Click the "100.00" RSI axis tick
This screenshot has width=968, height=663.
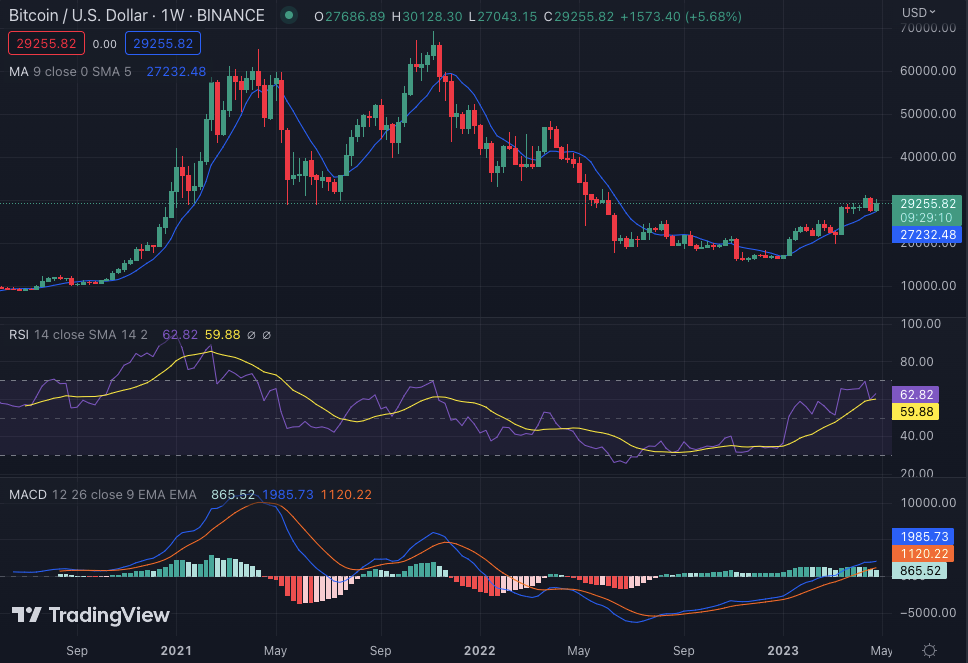(920, 323)
